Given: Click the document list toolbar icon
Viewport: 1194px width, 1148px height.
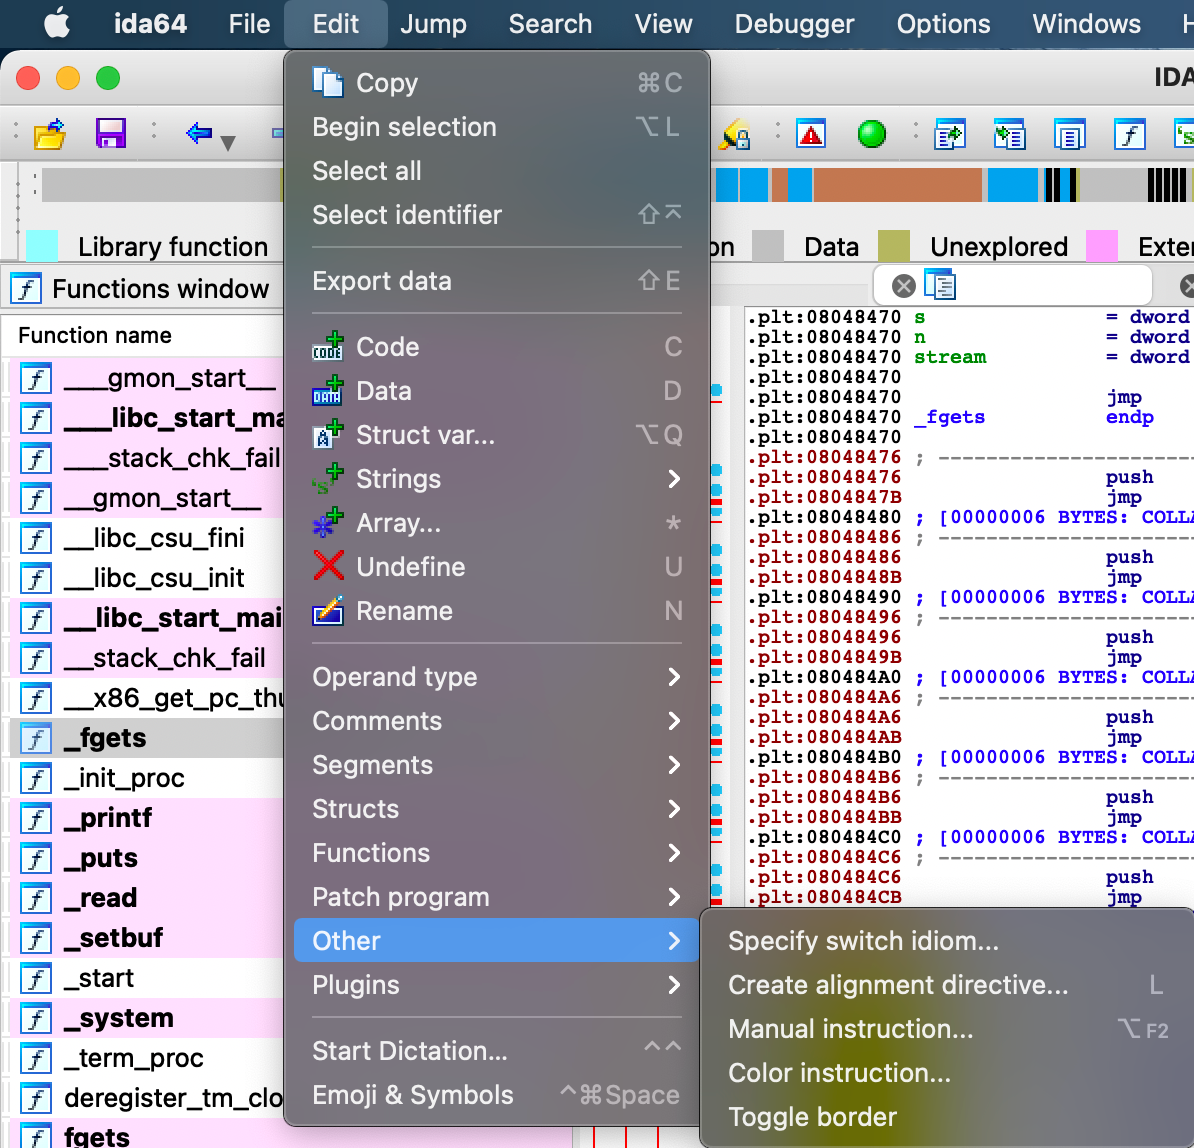Looking at the screenshot, I should (1070, 135).
